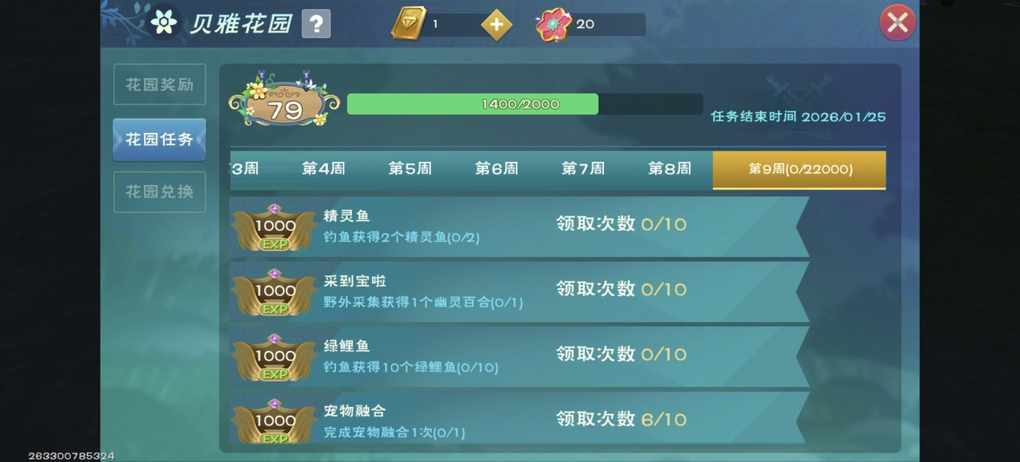Select the 花园任务 side tab
1020x462 pixels.
coord(159,139)
